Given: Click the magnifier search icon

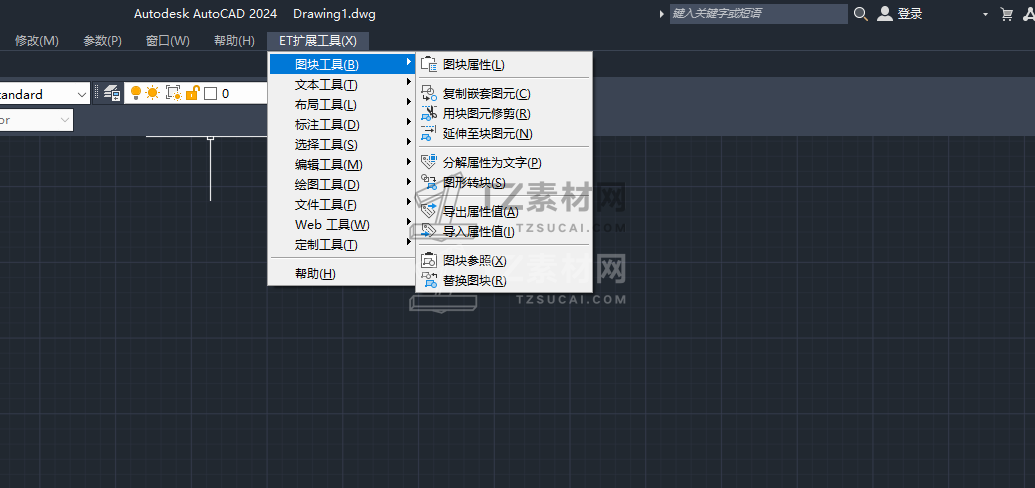Looking at the screenshot, I should (861, 14).
